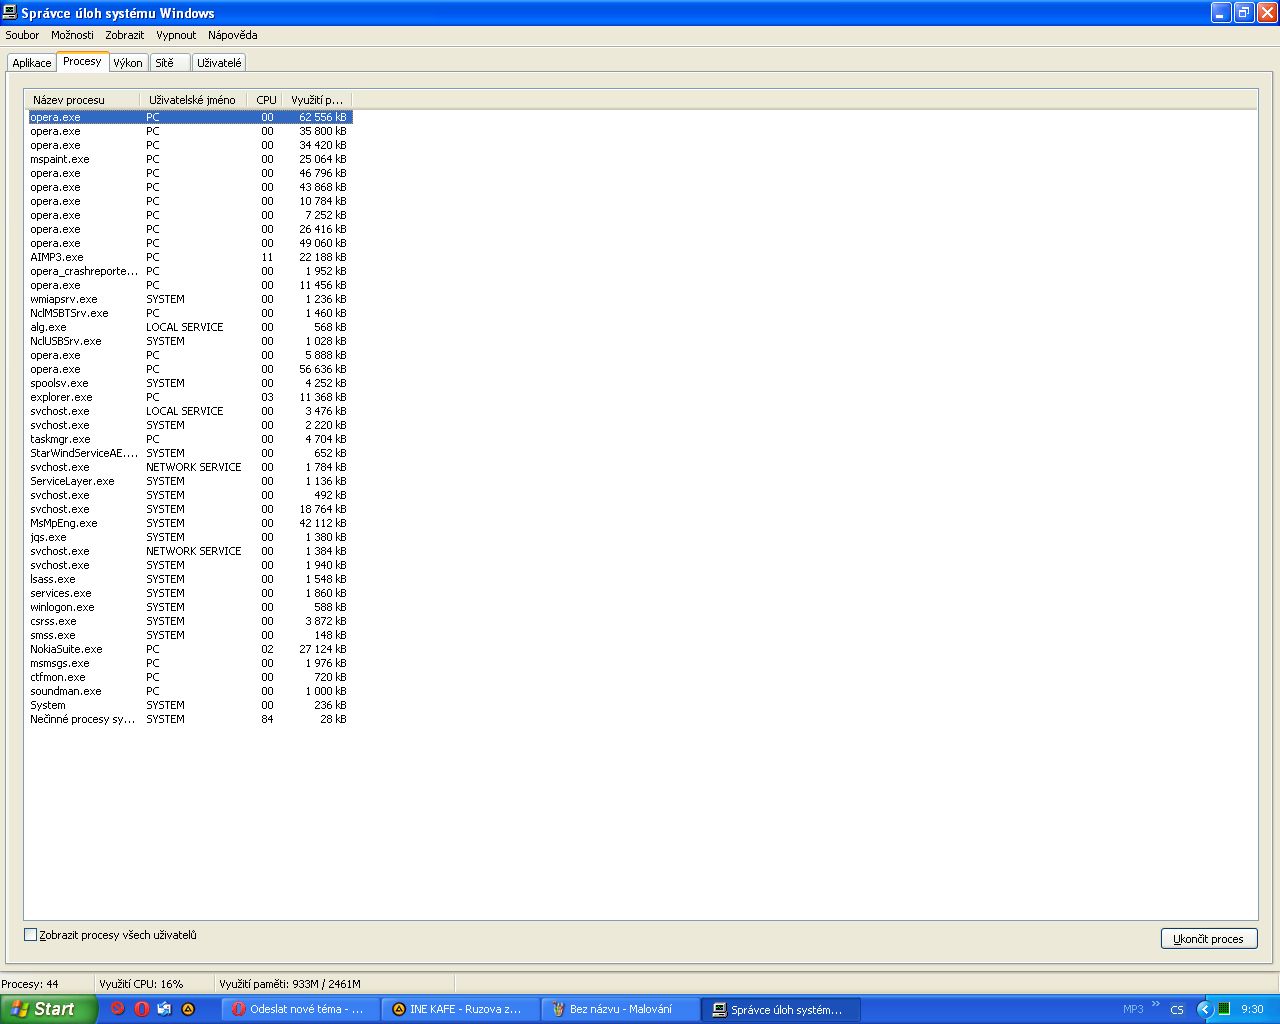Switch to Odeslat nové téma taskbar window
The height and width of the screenshot is (1024, 1280).
point(300,1009)
